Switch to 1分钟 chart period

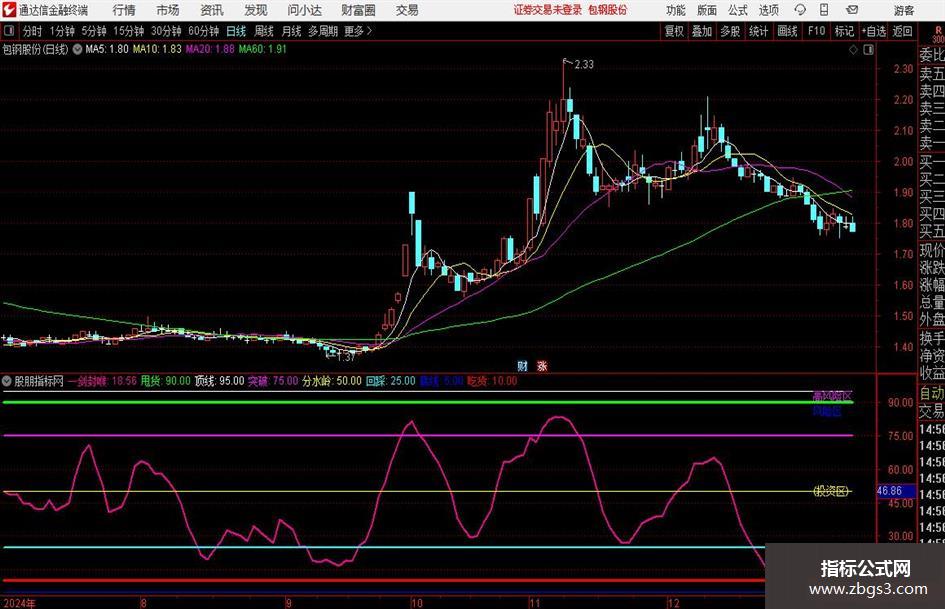coord(62,31)
